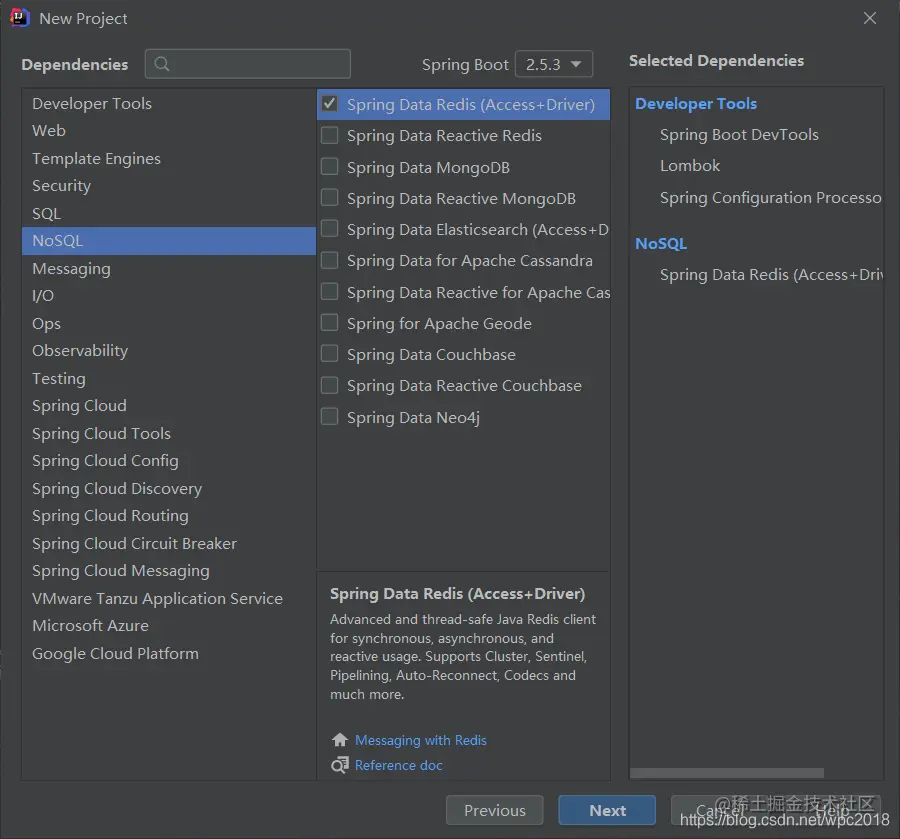Select the NoSQL category
The width and height of the screenshot is (900, 839).
(x=169, y=241)
